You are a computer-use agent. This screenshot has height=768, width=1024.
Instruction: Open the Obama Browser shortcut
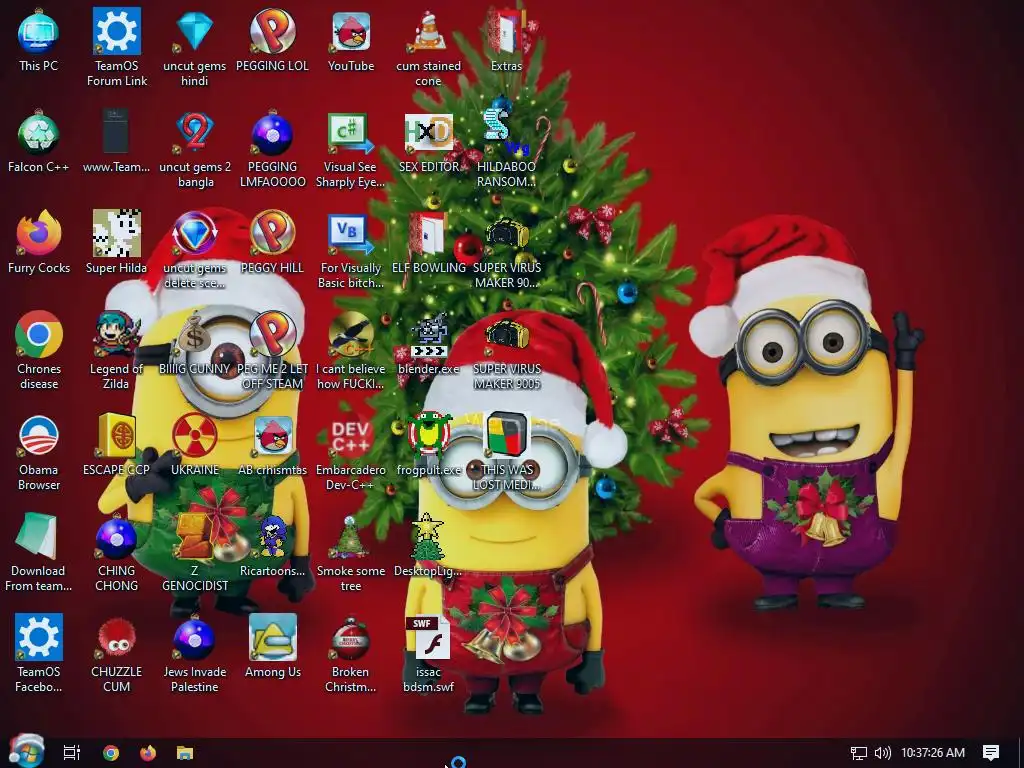click(39, 452)
